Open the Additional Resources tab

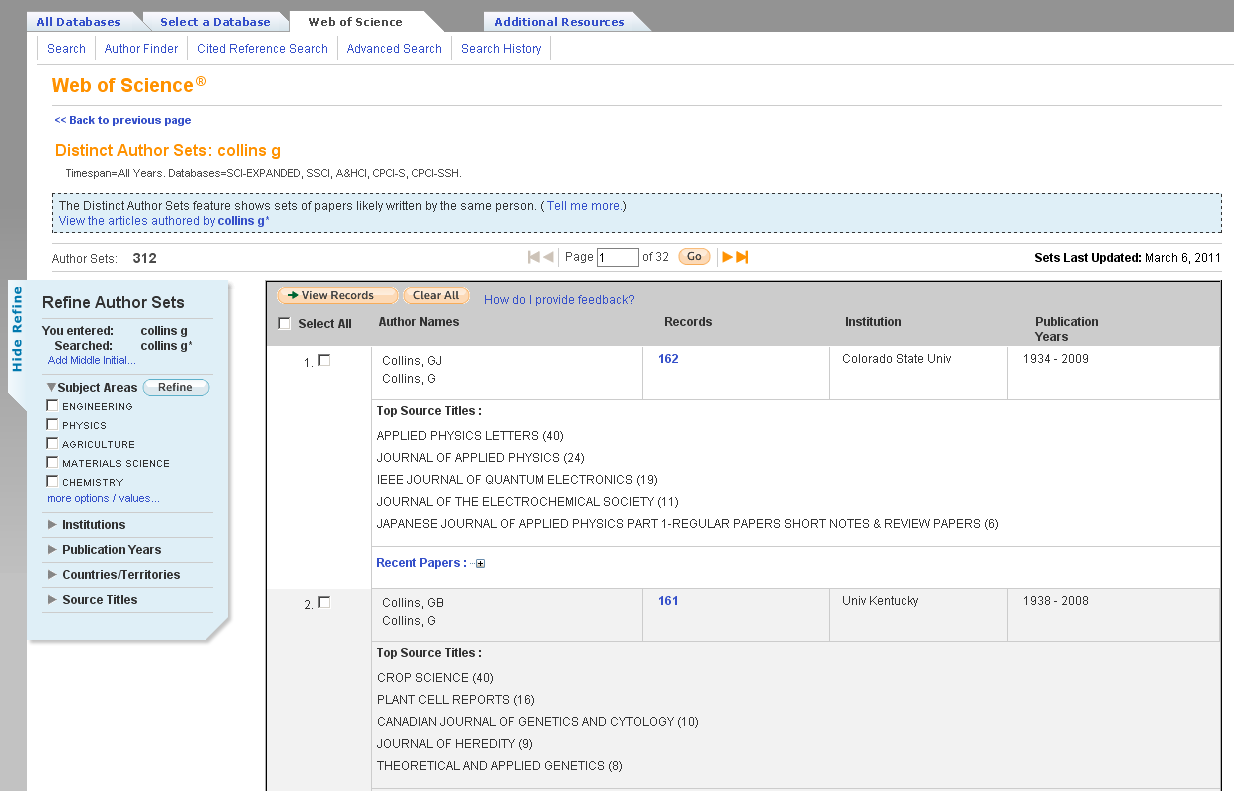point(559,22)
